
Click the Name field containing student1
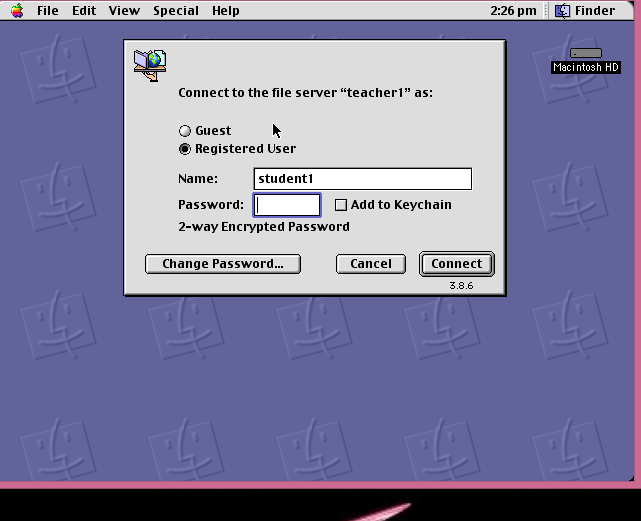click(x=363, y=179)
